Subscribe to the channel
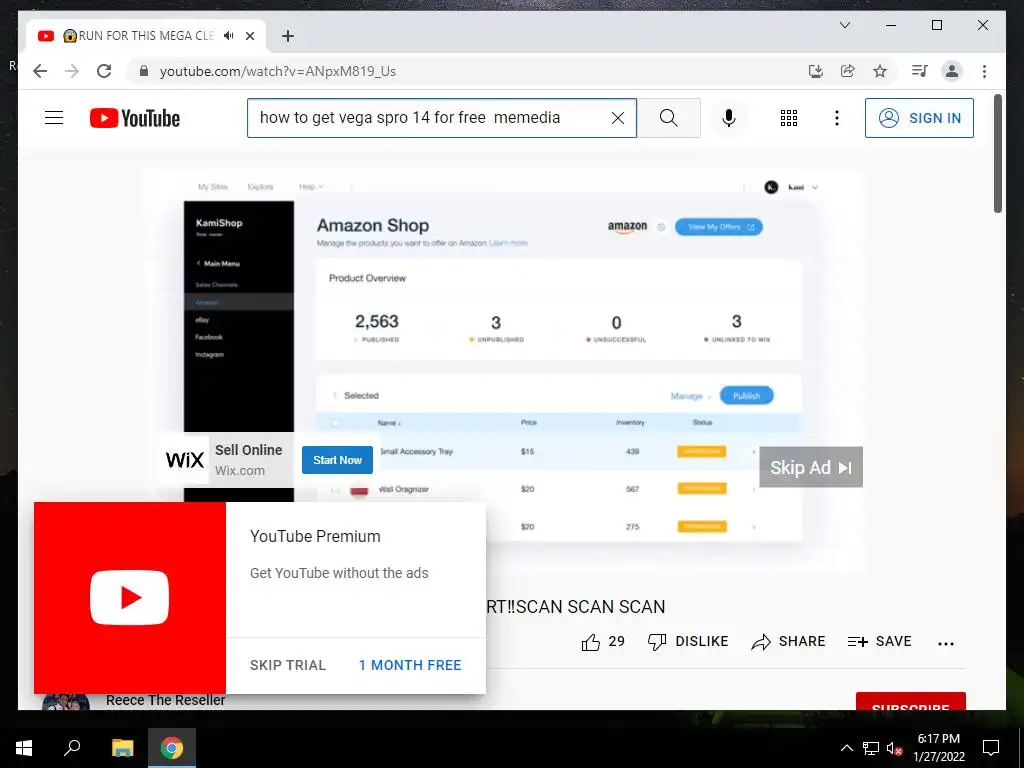The image size is (1024, 768). pos(910,701)
